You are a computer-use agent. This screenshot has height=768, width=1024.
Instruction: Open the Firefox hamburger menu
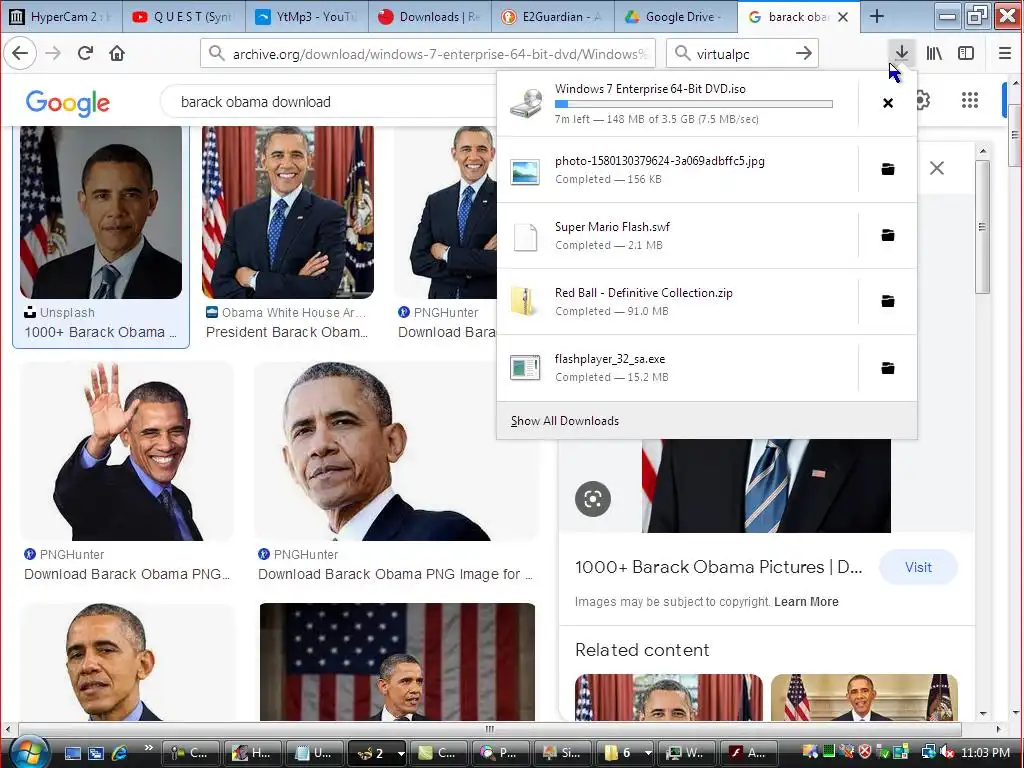pos(1005,53)
